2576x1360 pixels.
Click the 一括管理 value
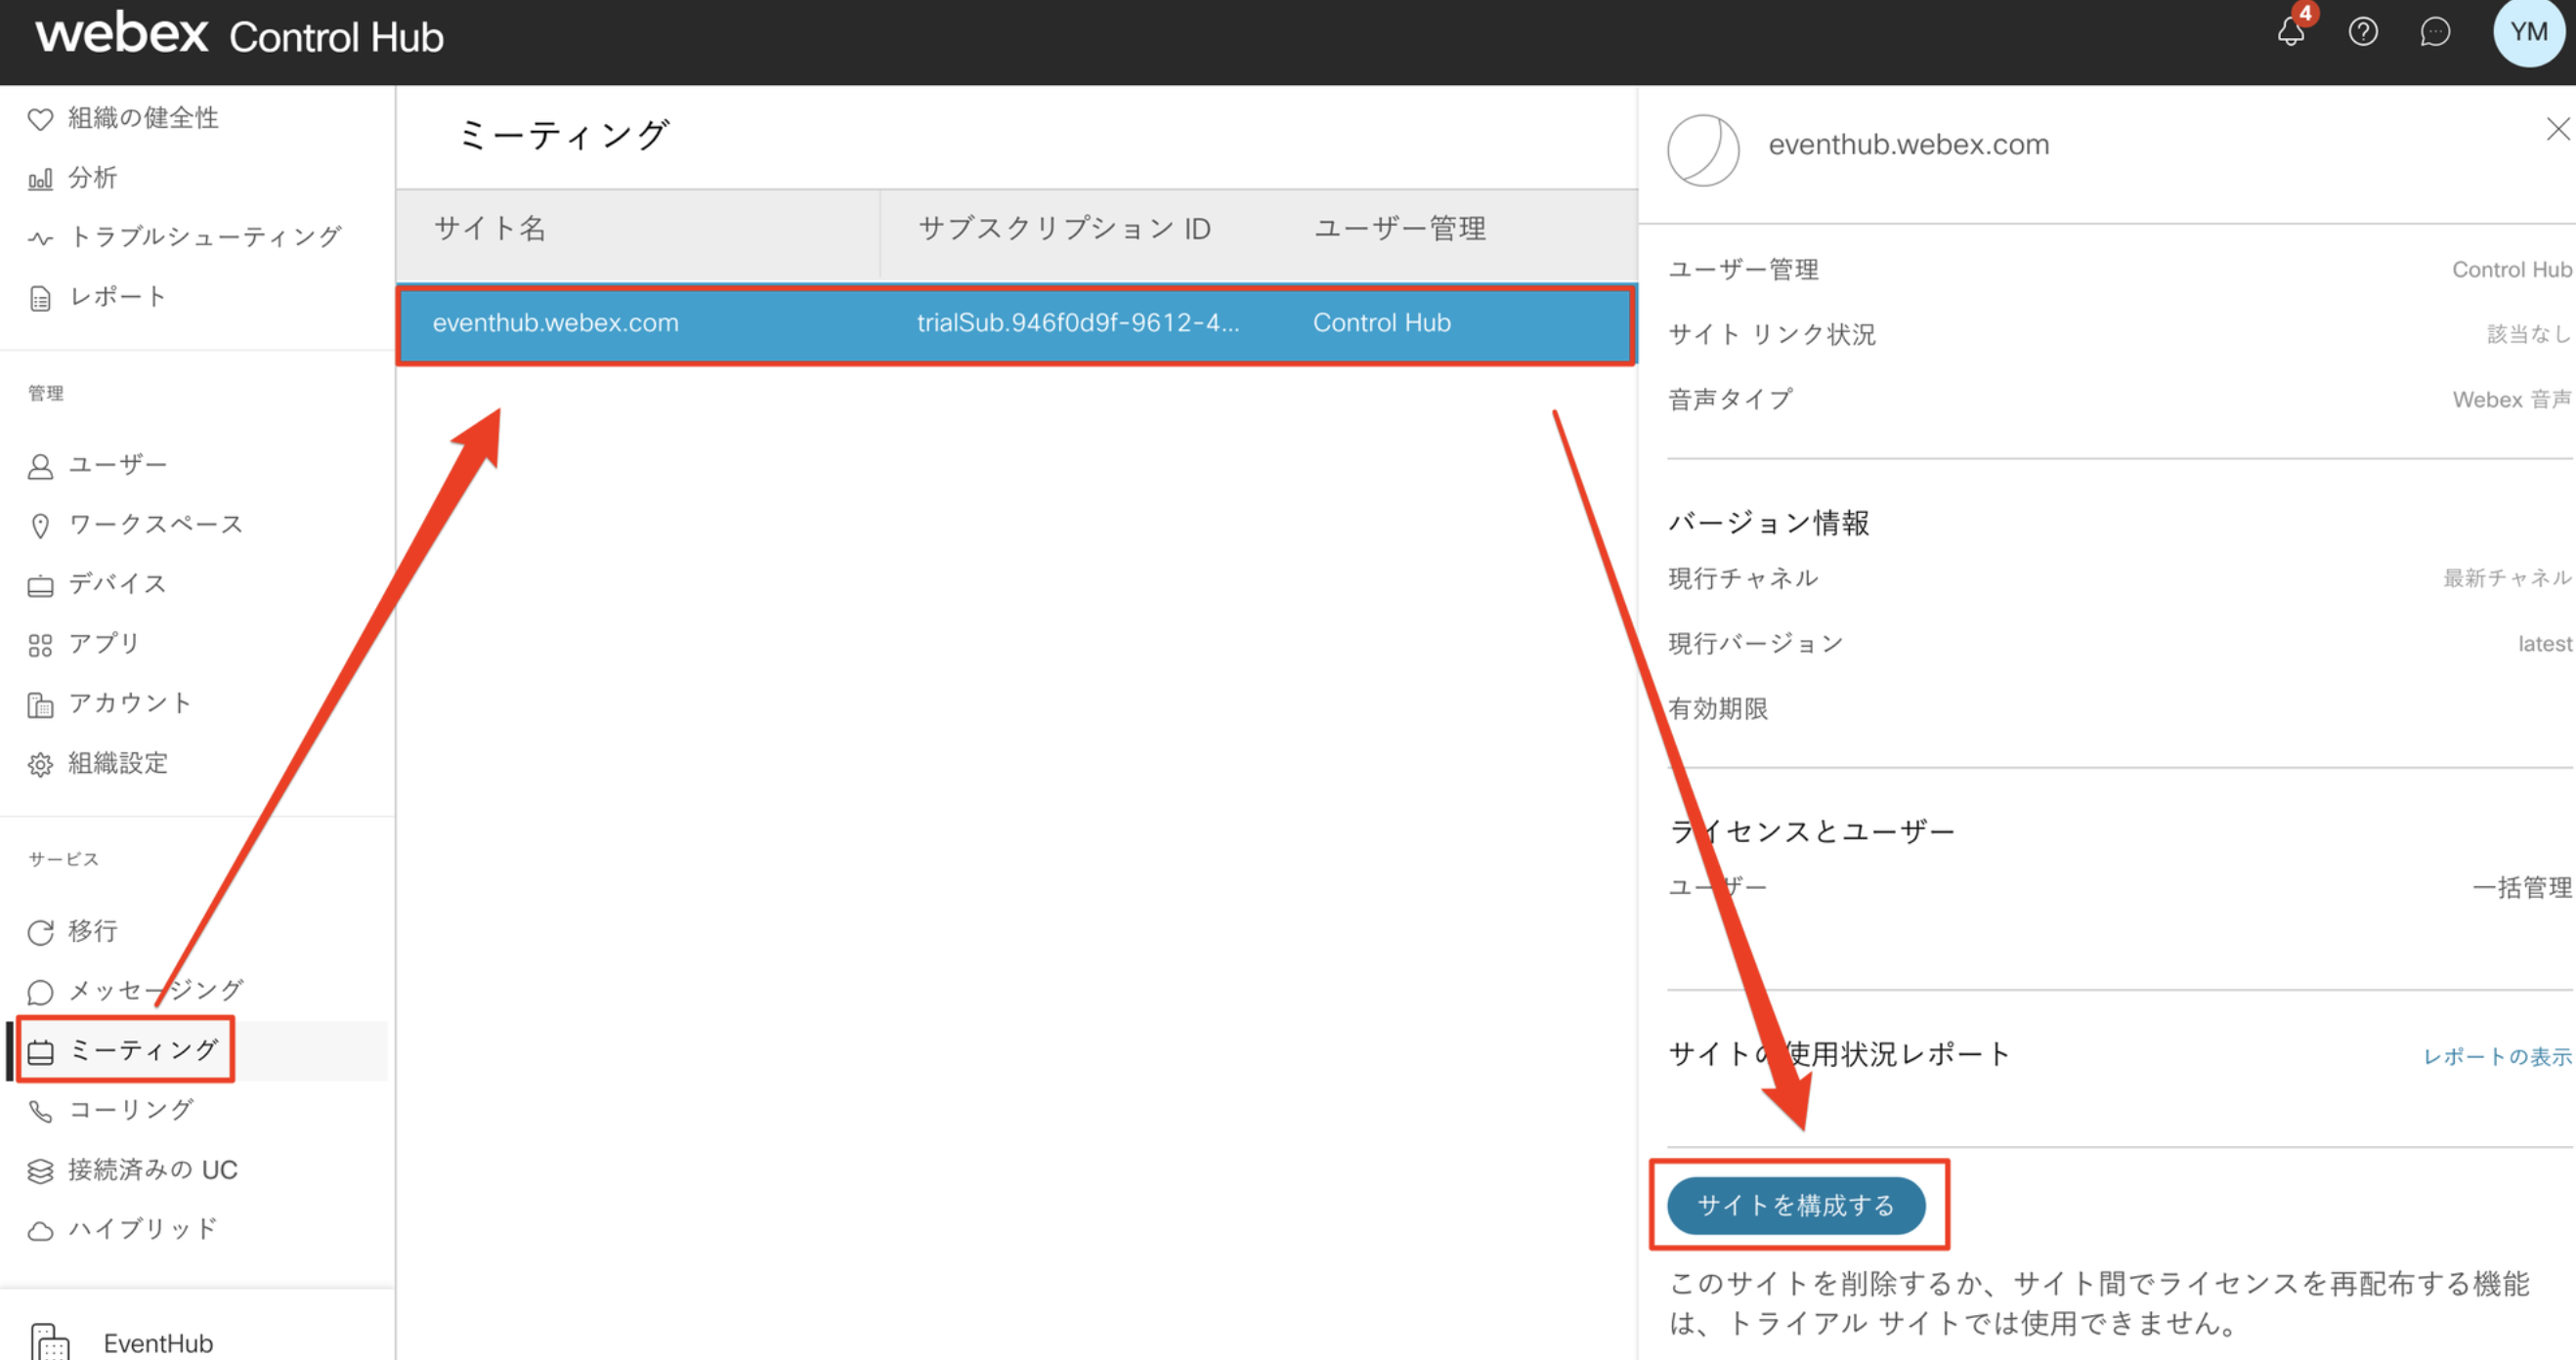tap(2521, 887)
